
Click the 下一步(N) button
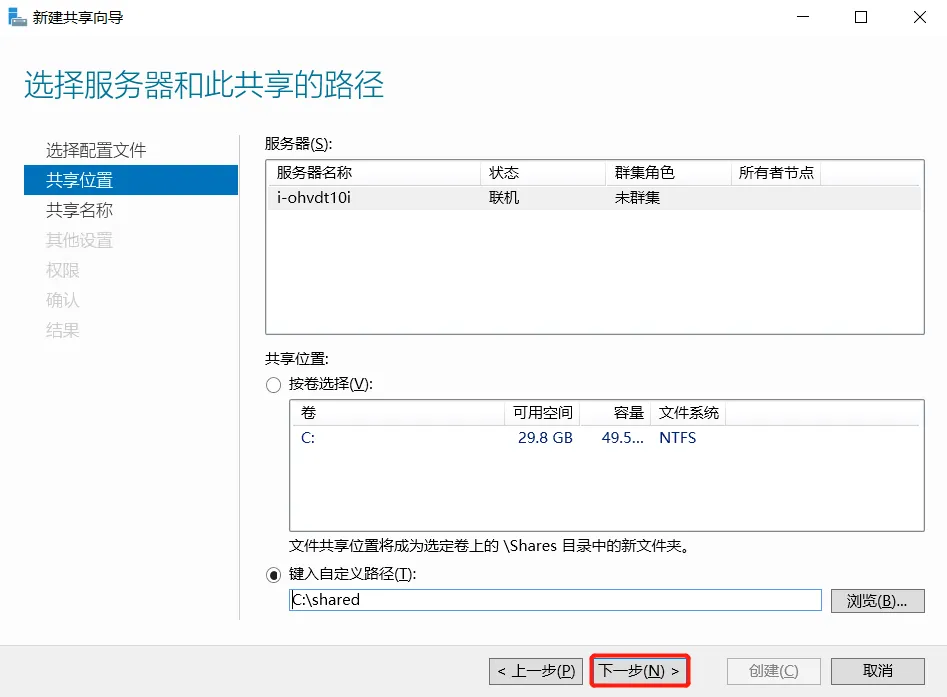[x=638, y=670]
